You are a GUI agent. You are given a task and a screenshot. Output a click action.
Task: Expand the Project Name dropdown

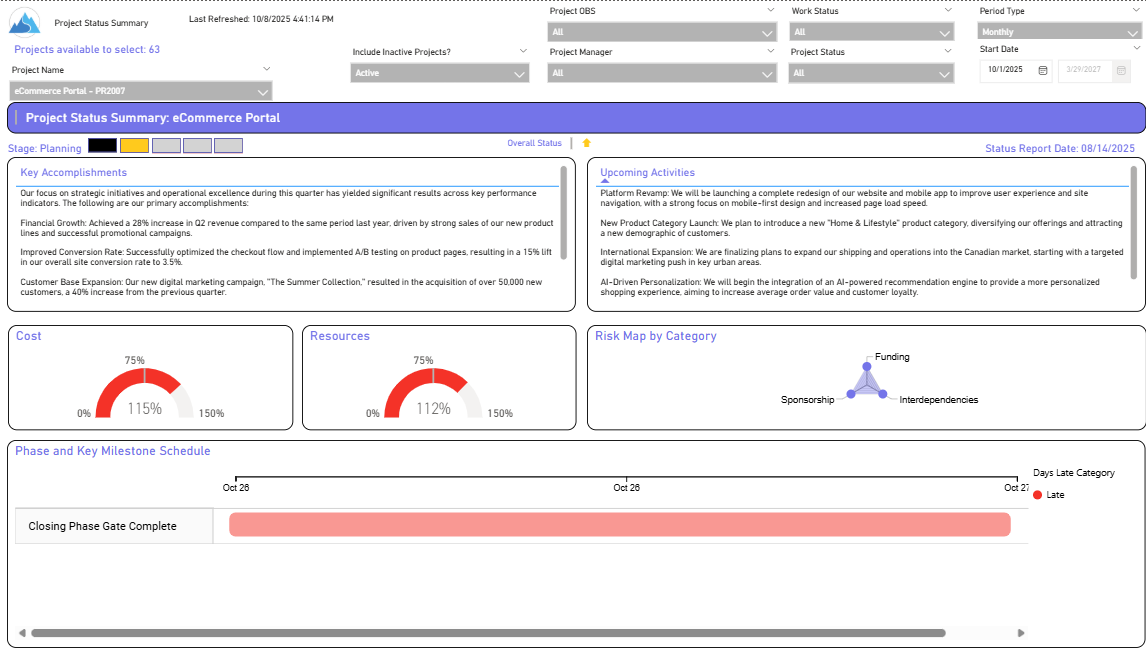pyautogui.click(x=262, y=92)
